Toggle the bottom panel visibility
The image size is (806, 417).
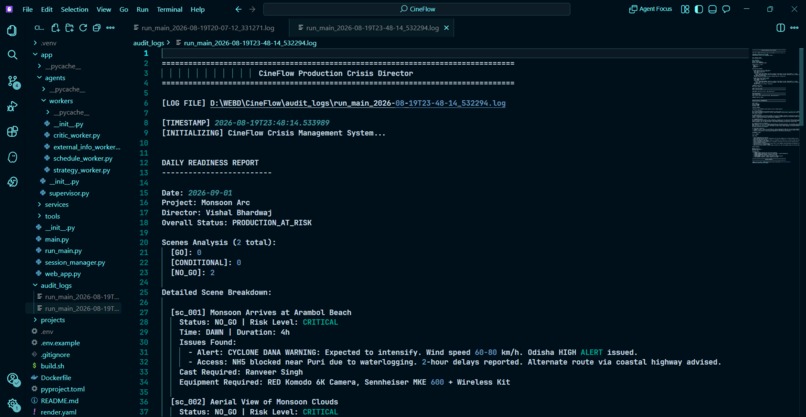pos(712,9)
